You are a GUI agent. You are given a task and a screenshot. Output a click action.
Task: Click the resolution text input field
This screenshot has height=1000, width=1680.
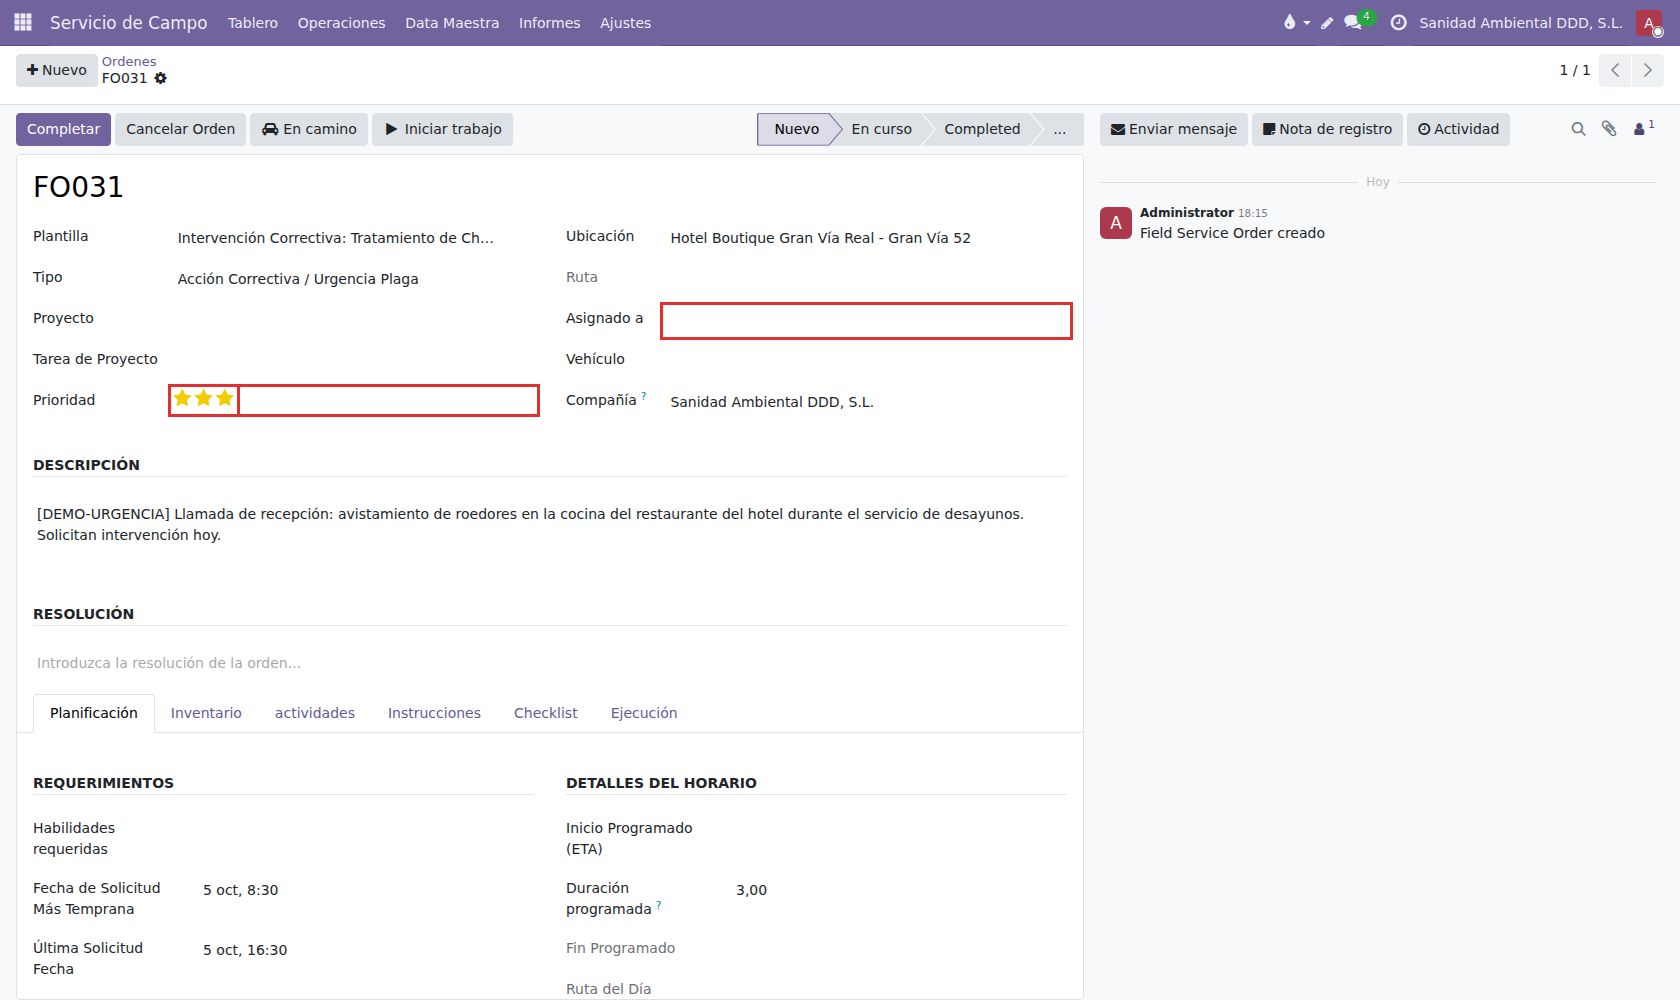pos(550,663)
